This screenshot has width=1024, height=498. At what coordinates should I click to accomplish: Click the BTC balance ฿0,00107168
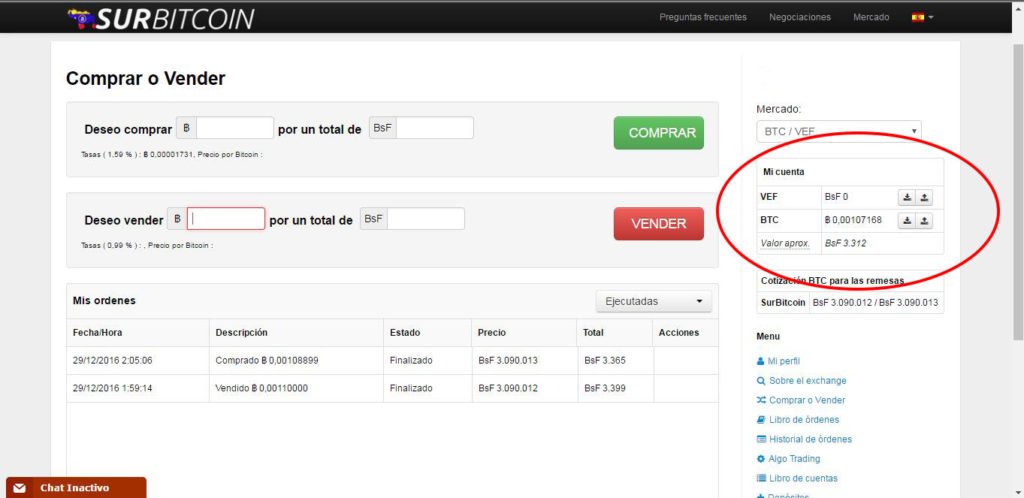[x=853, y=221]
